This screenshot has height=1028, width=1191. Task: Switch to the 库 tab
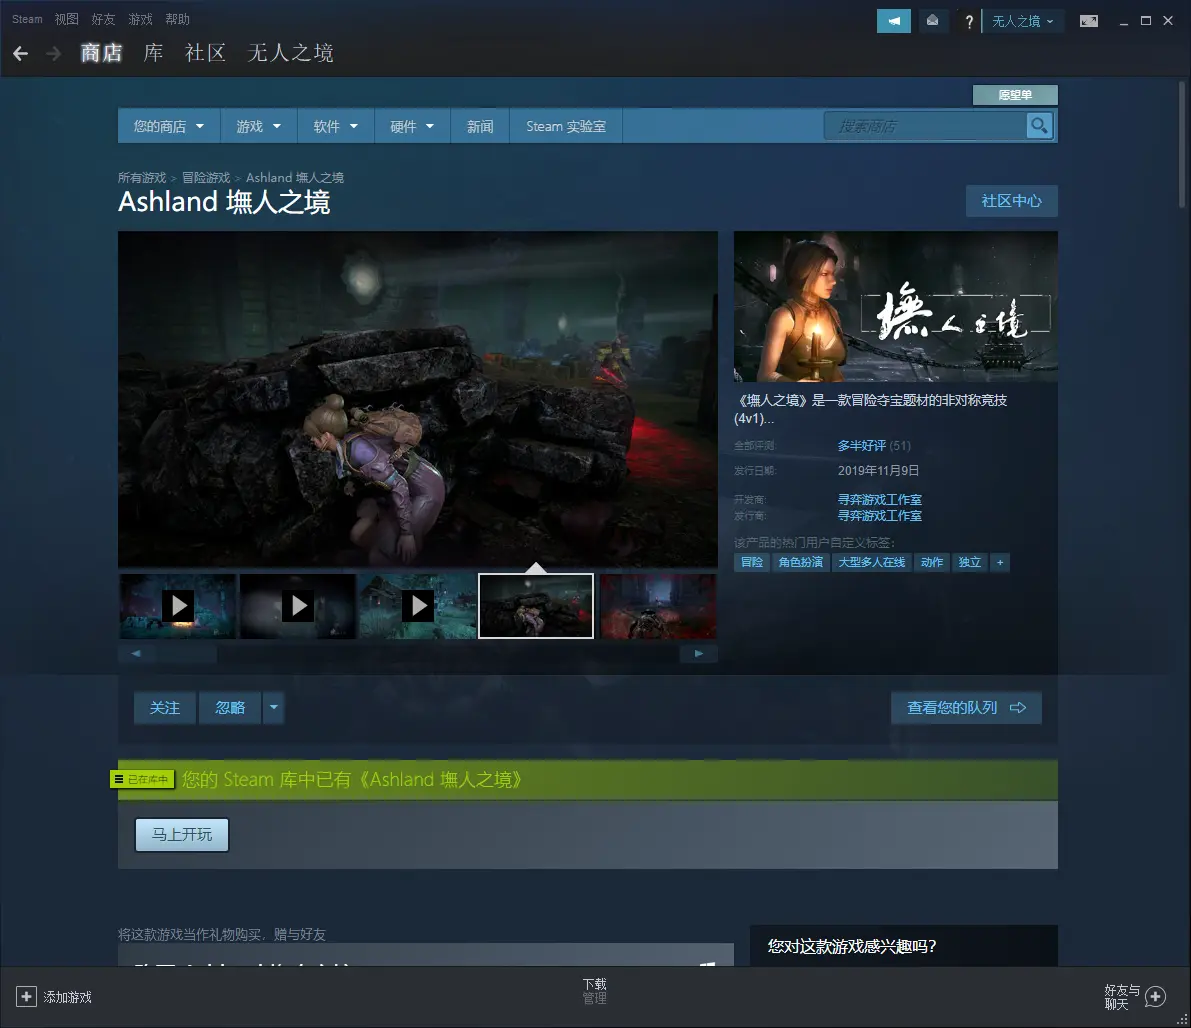[153, 53]
